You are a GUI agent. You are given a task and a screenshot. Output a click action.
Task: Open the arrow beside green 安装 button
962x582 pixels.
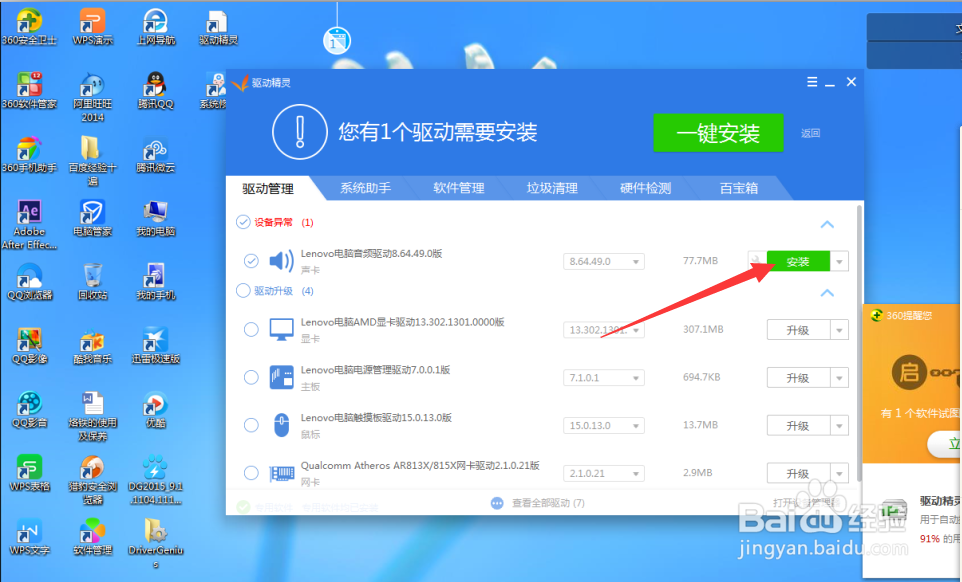[839, 261]
